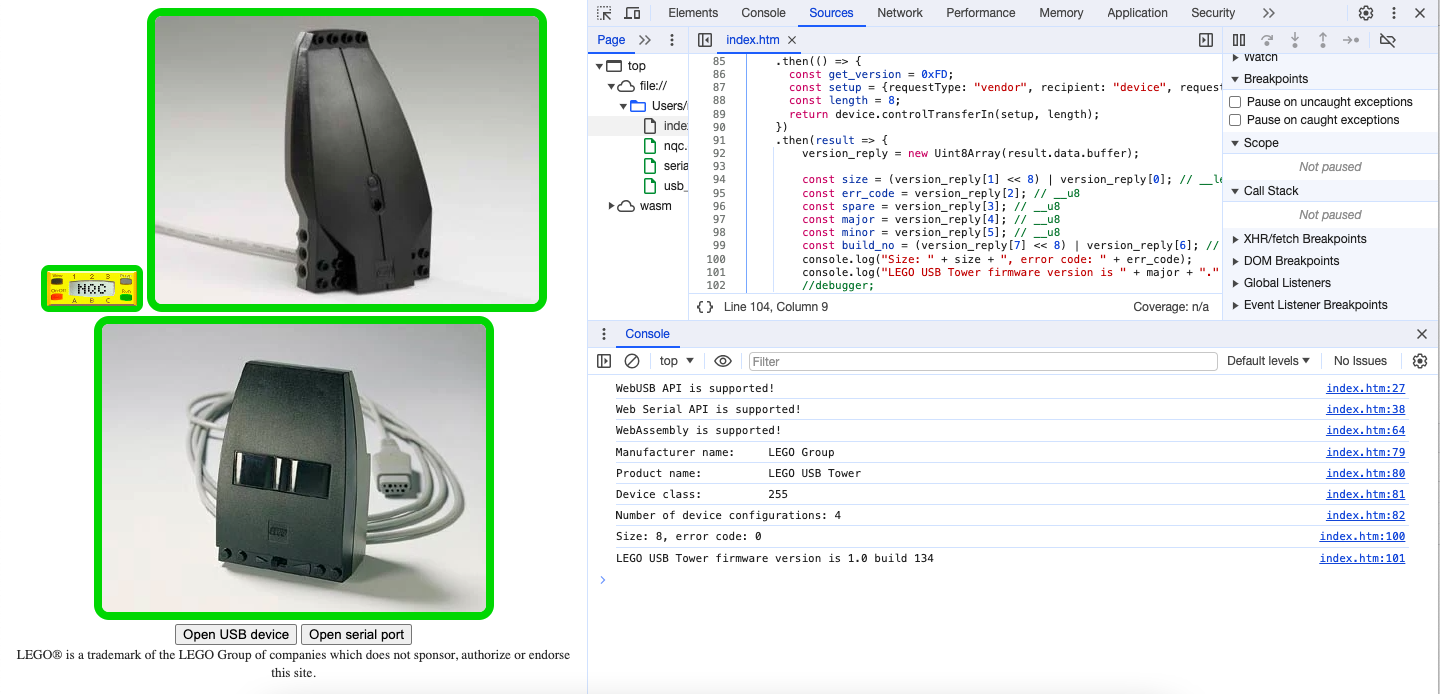1440x694 pixels.
Task: Open the index.htm:100 source link
Action: click(1362, 536)
